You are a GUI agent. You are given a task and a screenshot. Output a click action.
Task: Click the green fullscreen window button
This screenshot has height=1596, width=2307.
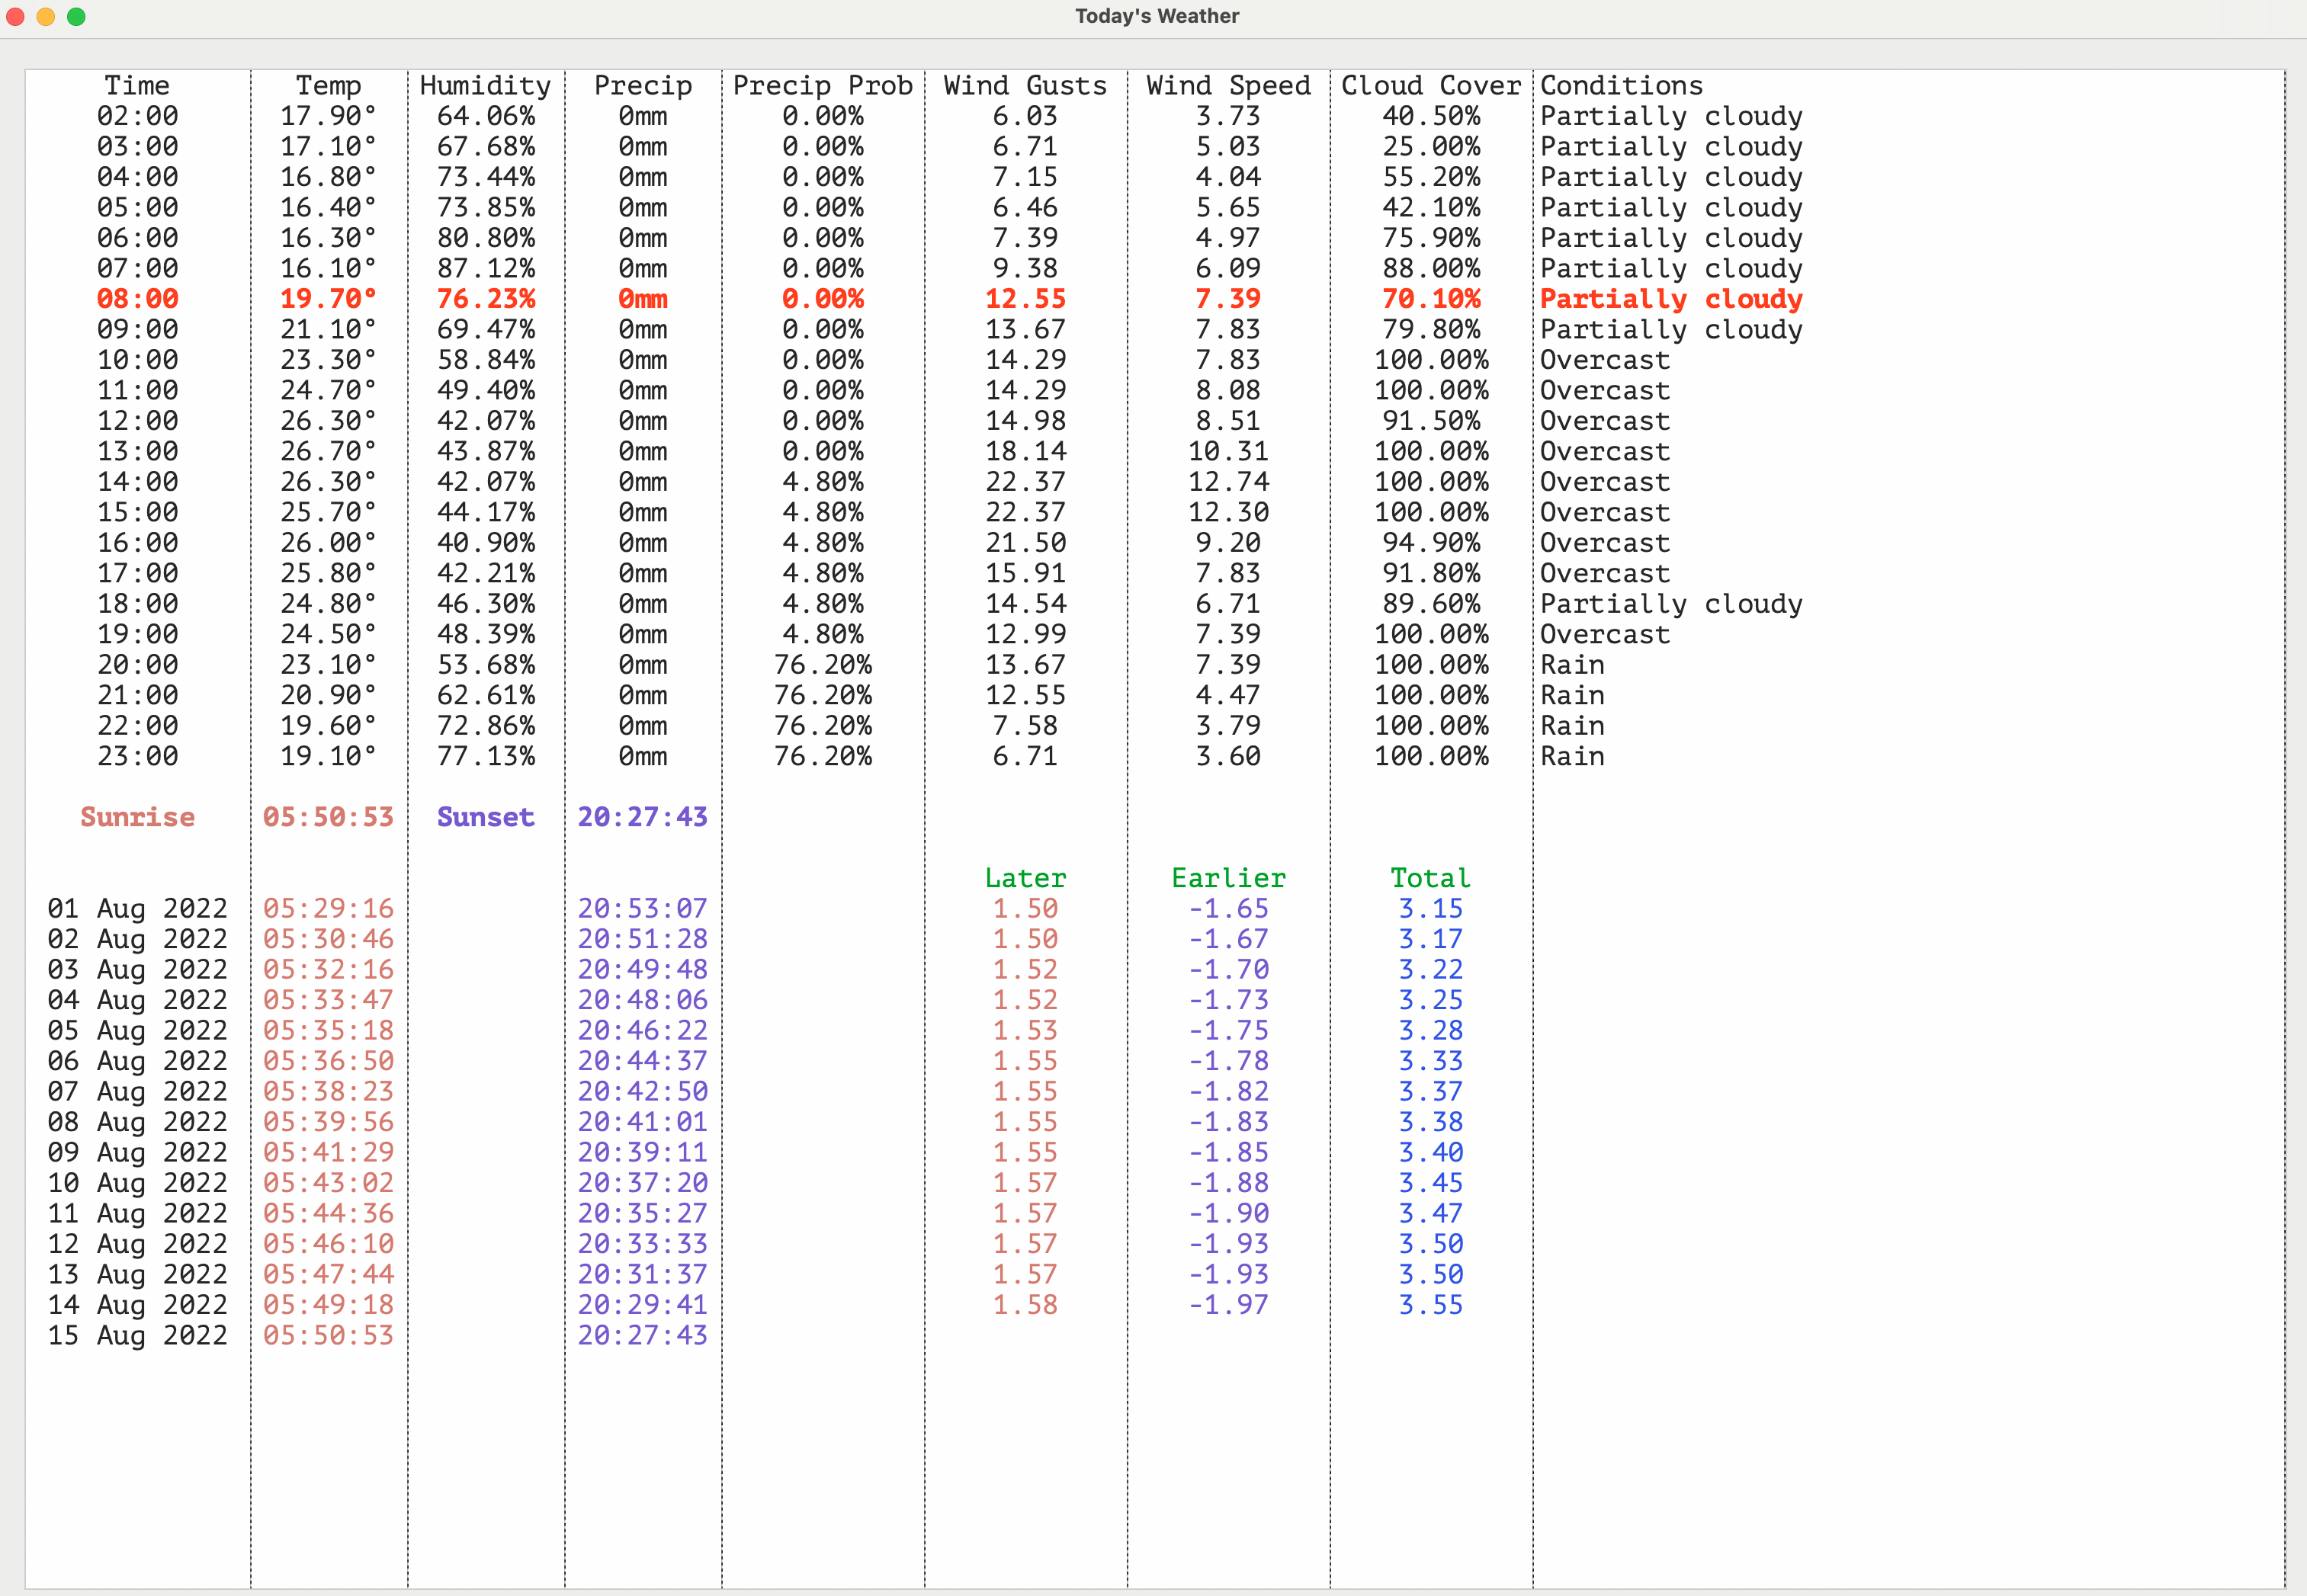click(76, 16)
